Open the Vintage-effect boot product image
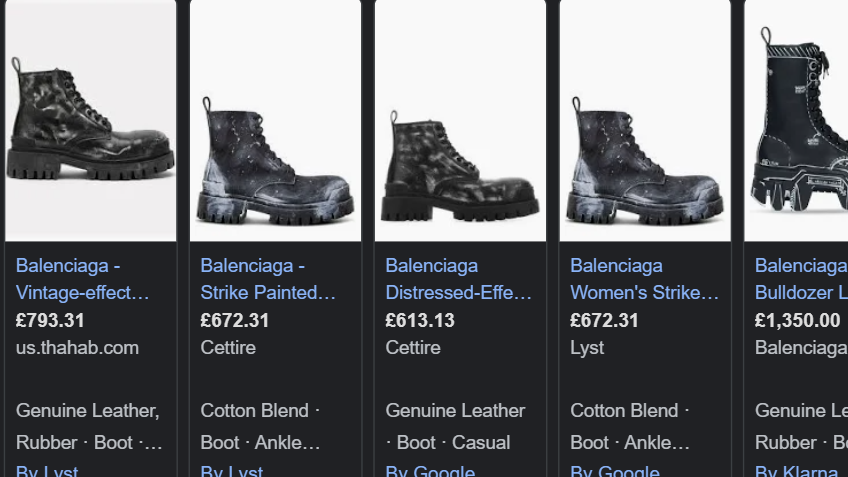This screenshot has width=848, height=477. point(90,120)
